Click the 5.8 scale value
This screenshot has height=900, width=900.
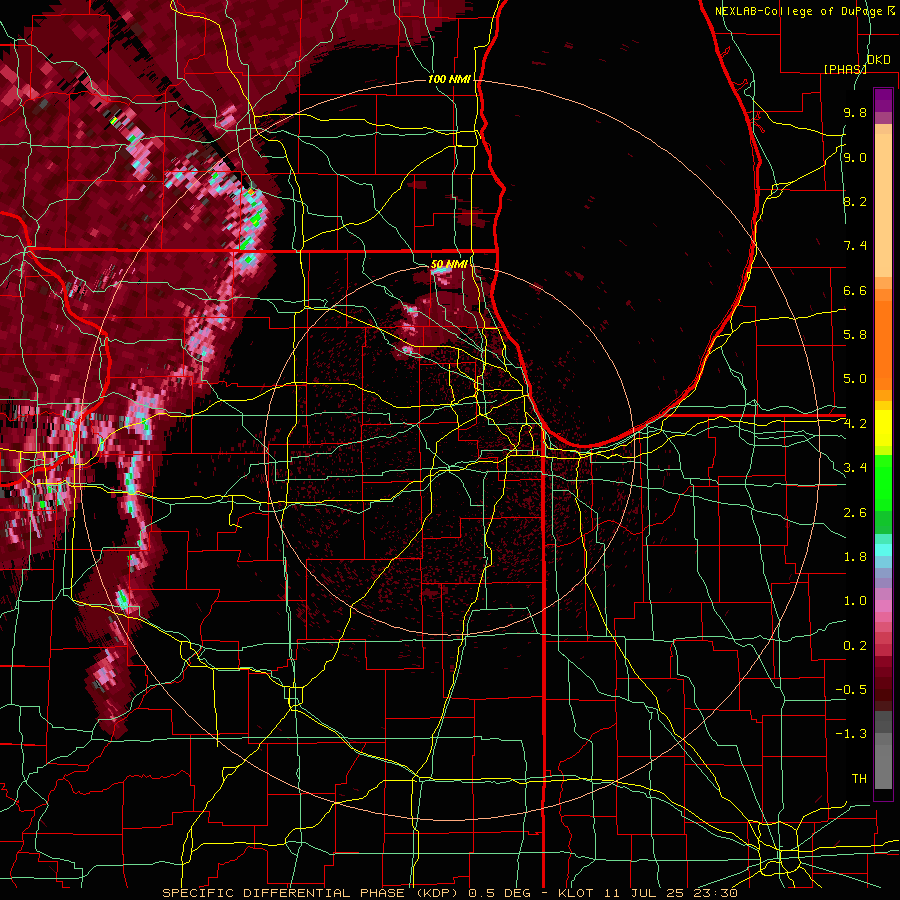(x=855, y=335)
